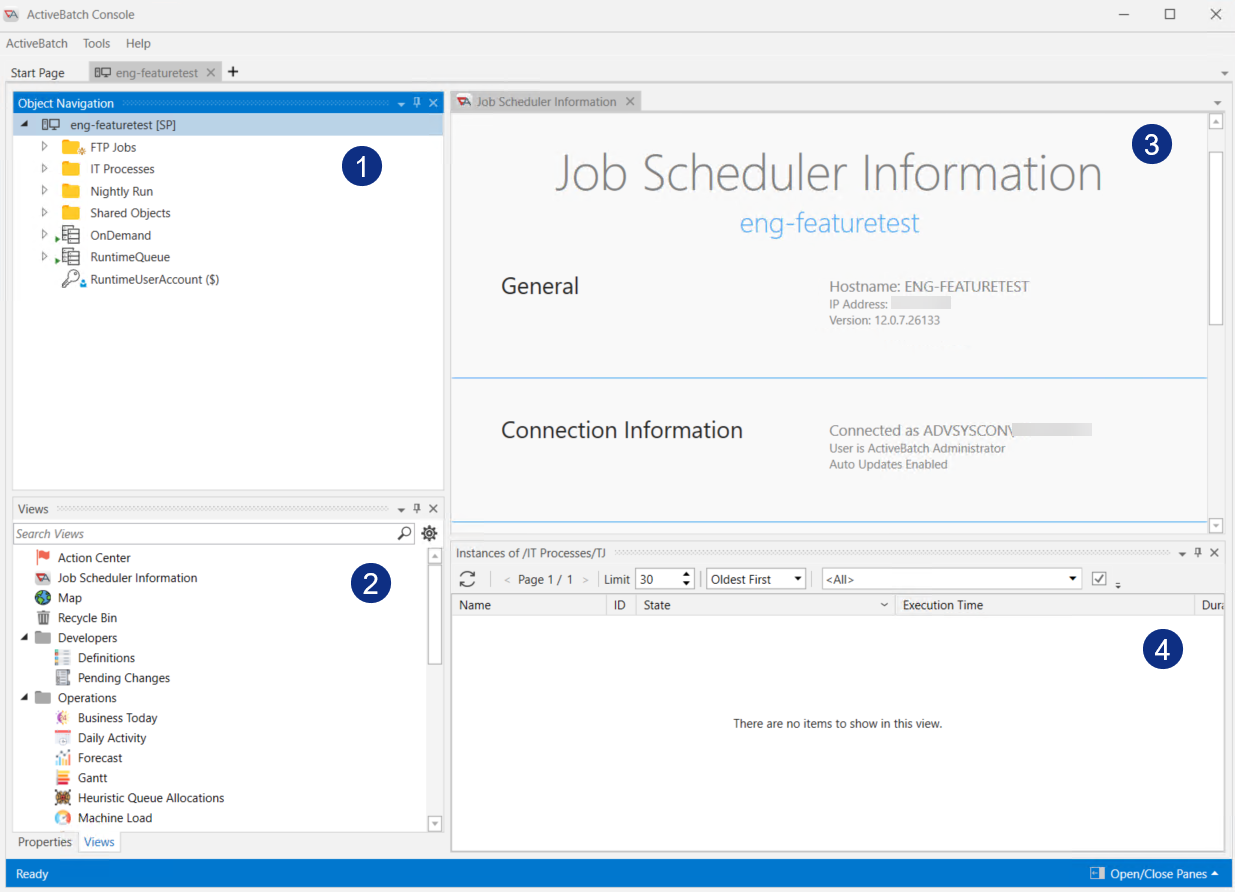
Task: Open the Views panel settings gear
Action: coord(428,533)
